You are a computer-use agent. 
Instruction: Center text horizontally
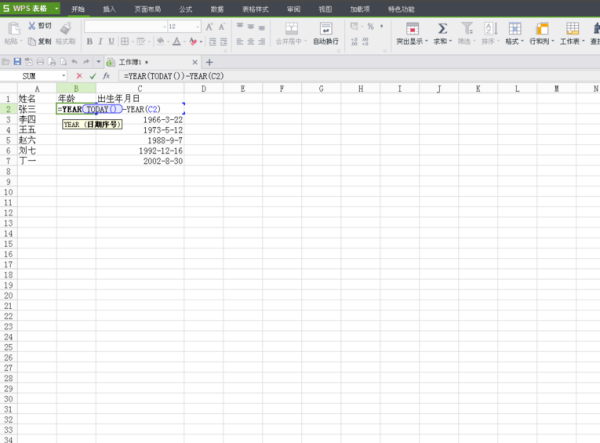tap(251, 41)
